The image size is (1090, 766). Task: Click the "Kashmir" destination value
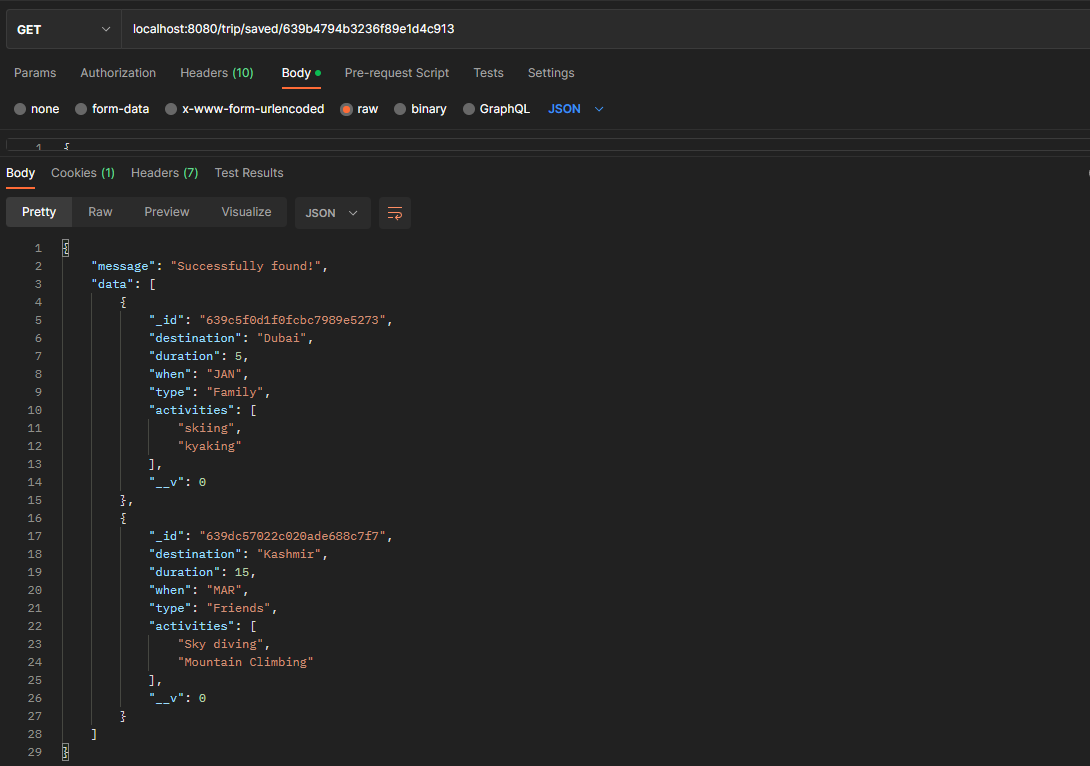289,554
